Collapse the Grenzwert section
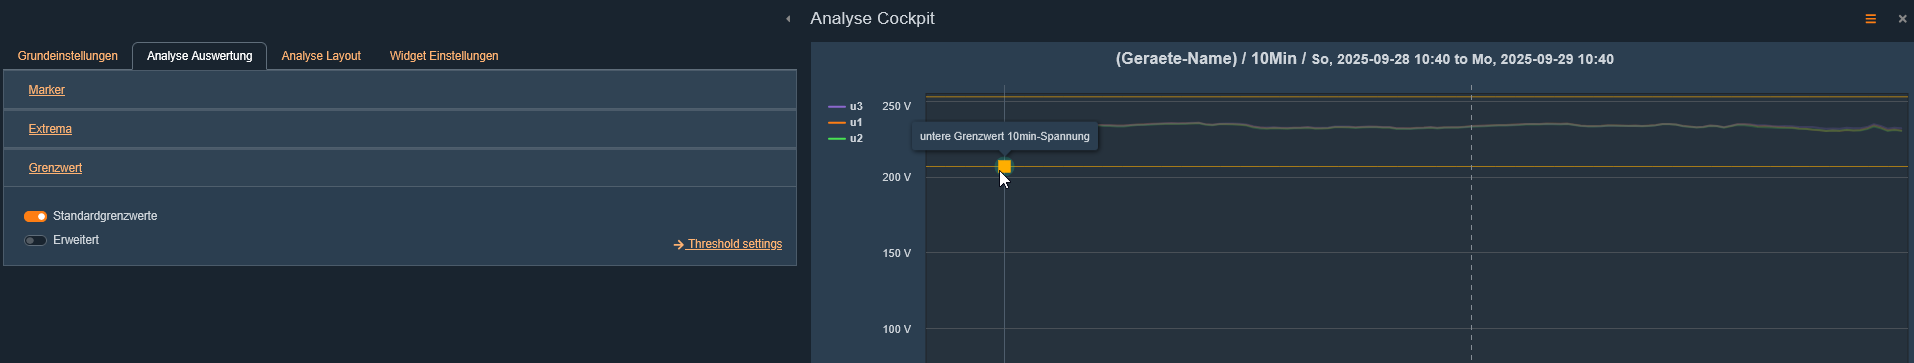The width and height of the screenshot is (1914, 363). coord(55,168)
